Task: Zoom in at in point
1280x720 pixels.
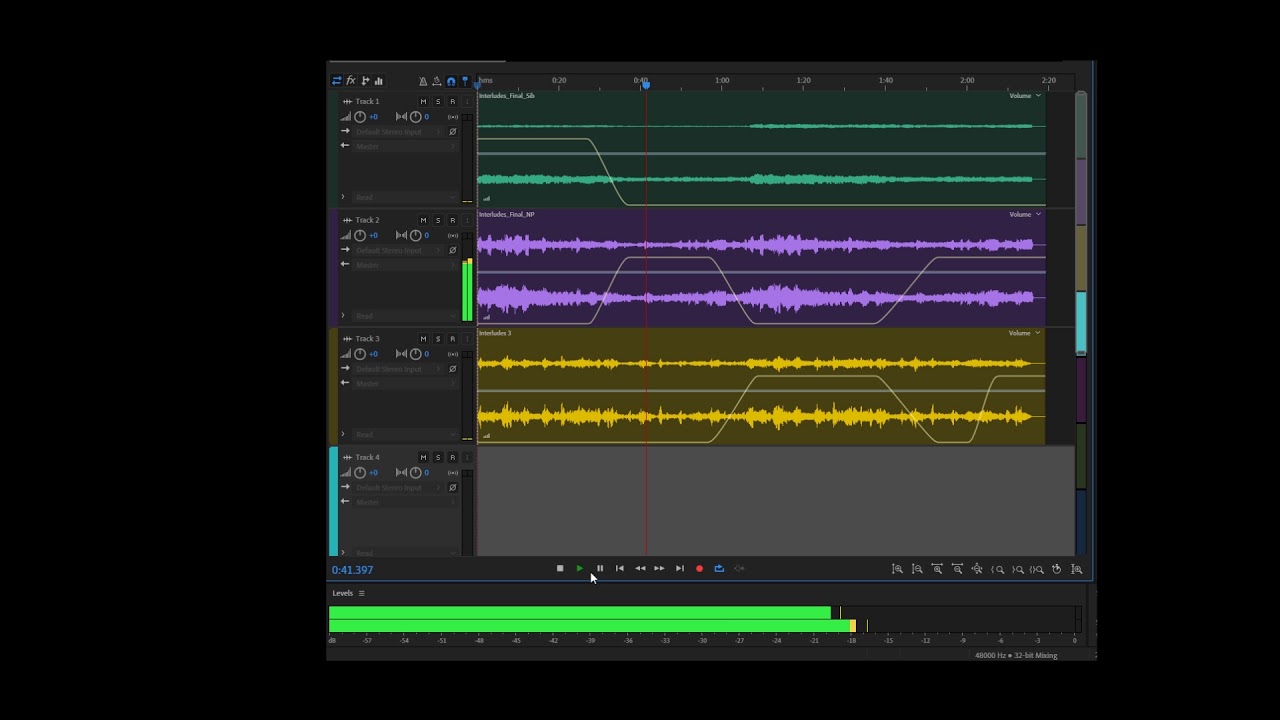Action: point(997,569)
